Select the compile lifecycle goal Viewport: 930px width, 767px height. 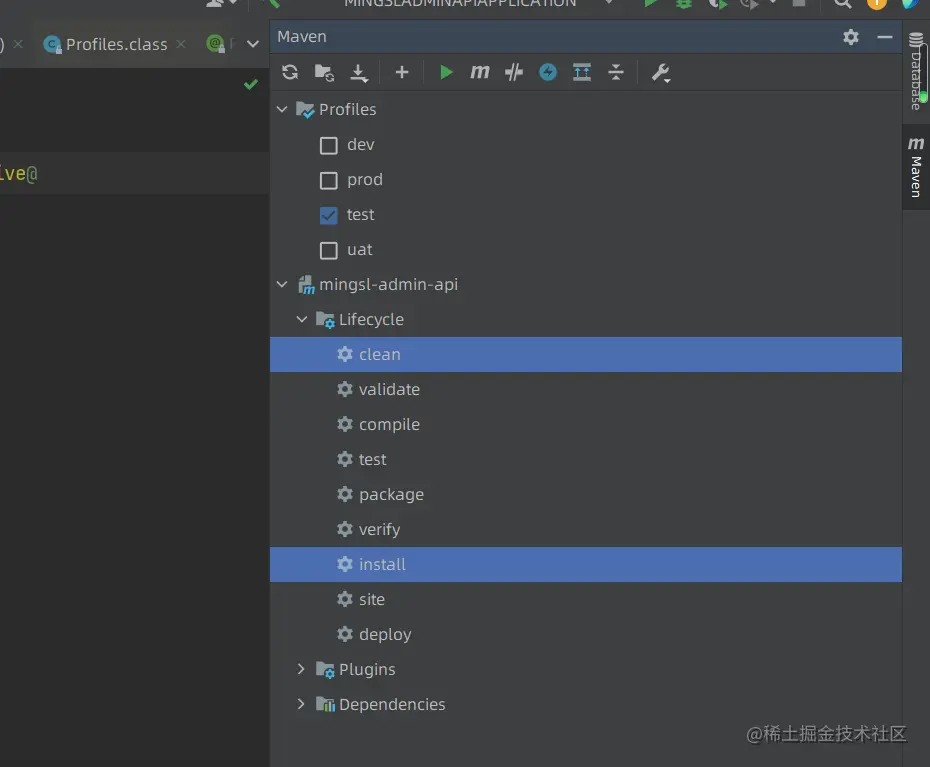coord(585,425)
